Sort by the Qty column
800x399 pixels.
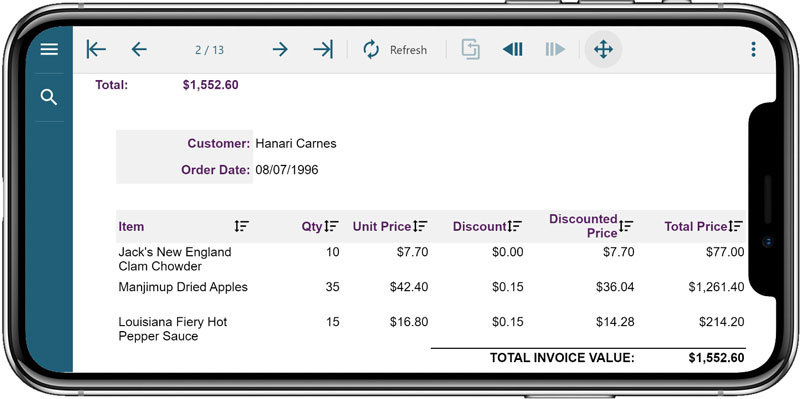tap(332, 226)
